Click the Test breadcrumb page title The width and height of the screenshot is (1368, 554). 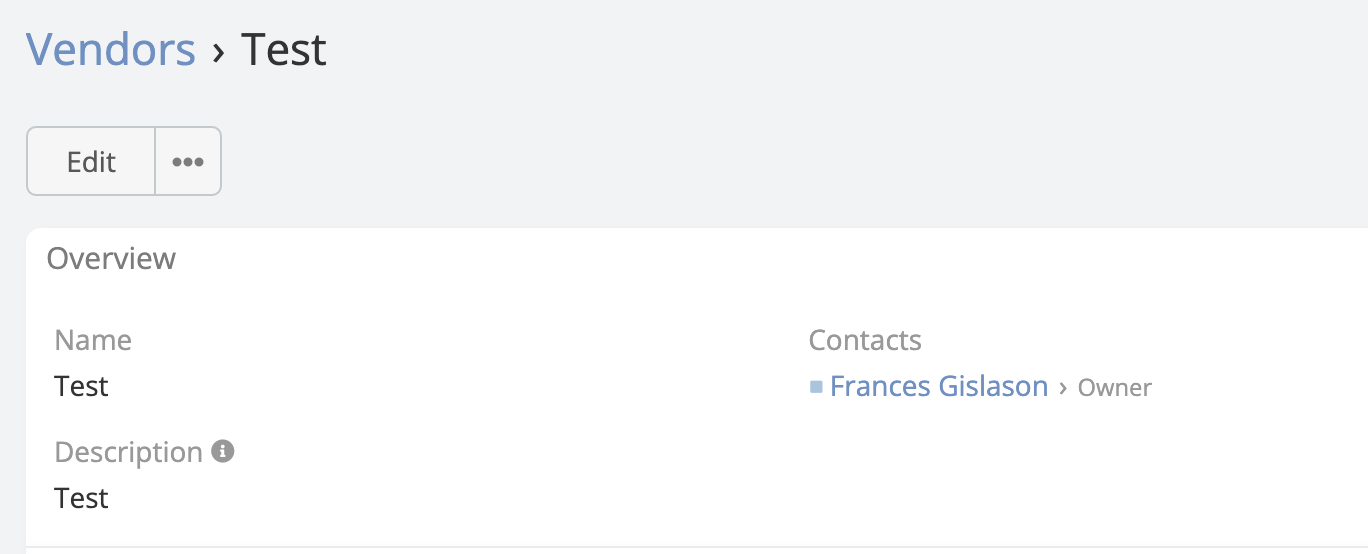(284, 49)
